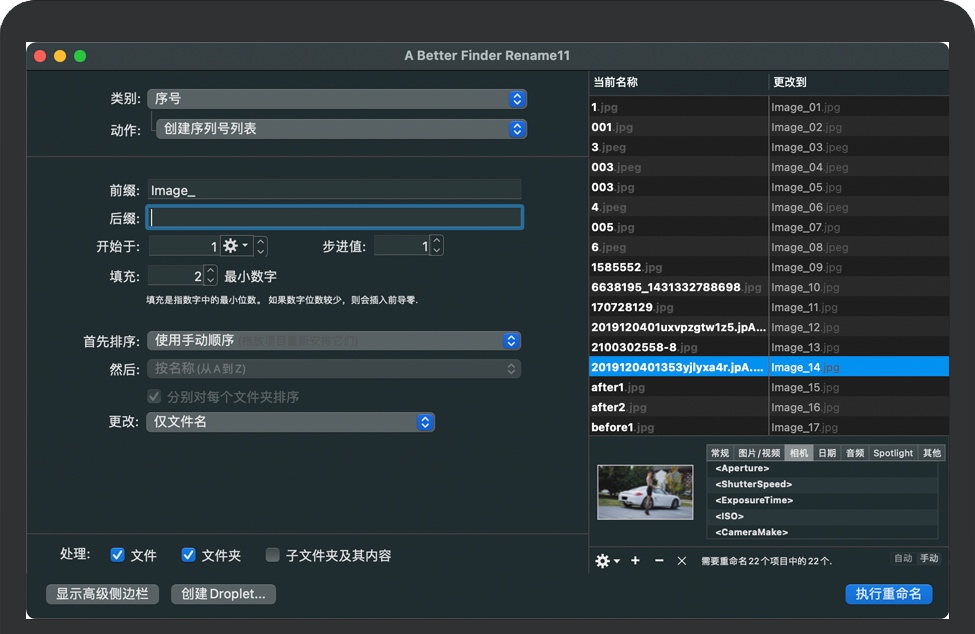This screenshot has height=634, width=975.
Task: Click the 步进值 stepper arrows
Action: coord(436,246)
